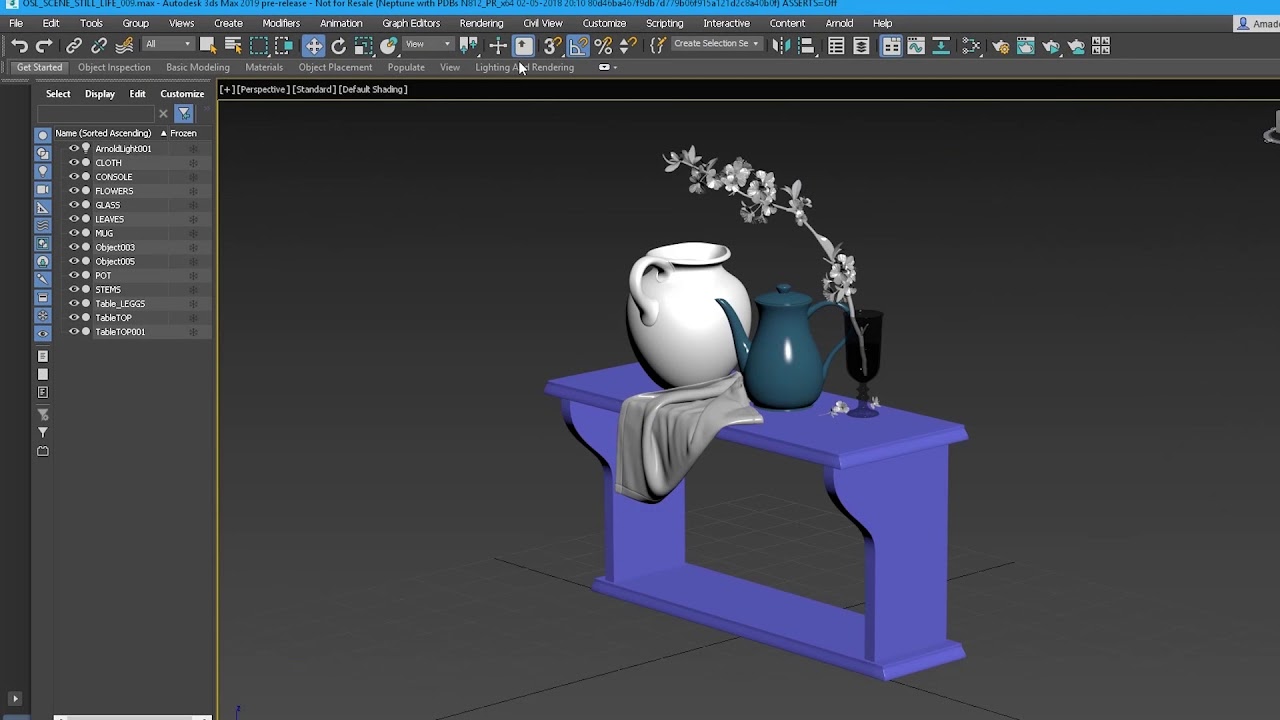The height and width of the screenshot is (720, 1280).
Task: Open Select by Name dialog
Action: point(234,46)
